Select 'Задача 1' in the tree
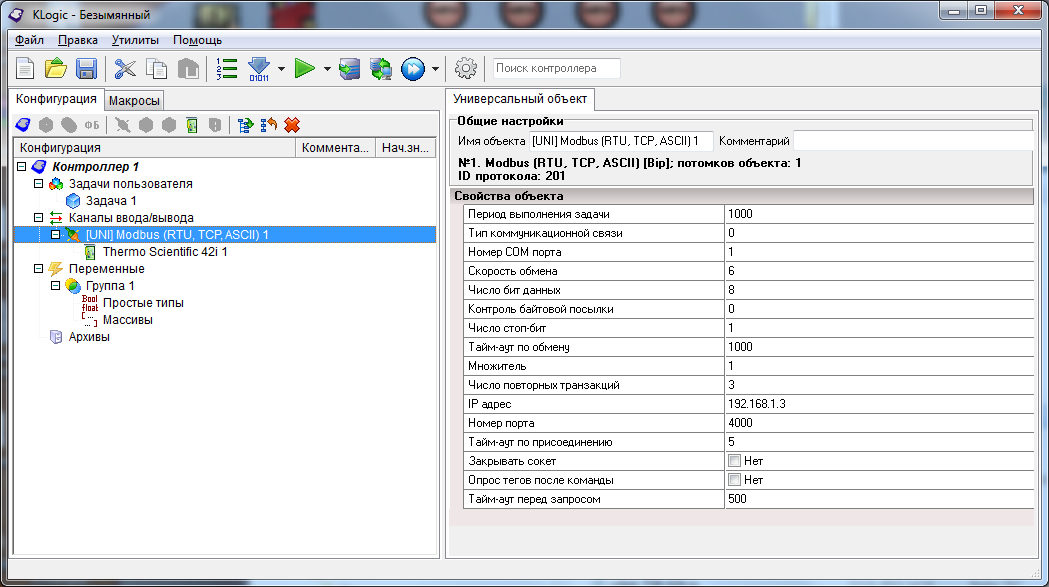The image size is (1049, 587). (x=111, y=201)
